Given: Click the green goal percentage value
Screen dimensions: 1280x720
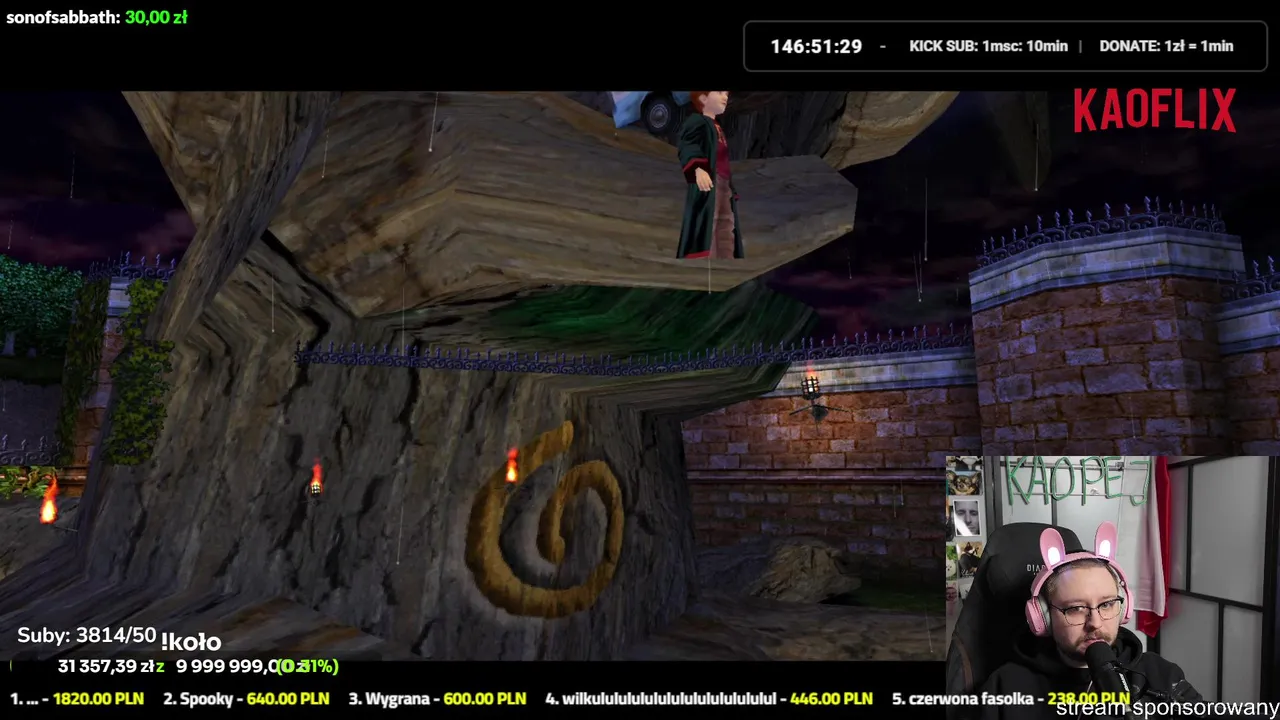Looking at the screenshot, I should coord(308,666).
